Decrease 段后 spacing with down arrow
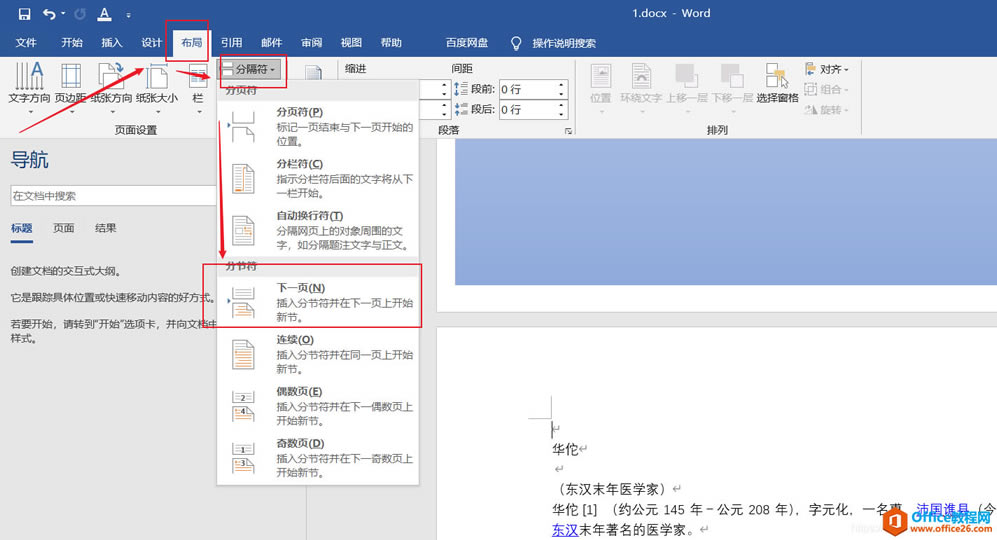 tap(561, 114)
